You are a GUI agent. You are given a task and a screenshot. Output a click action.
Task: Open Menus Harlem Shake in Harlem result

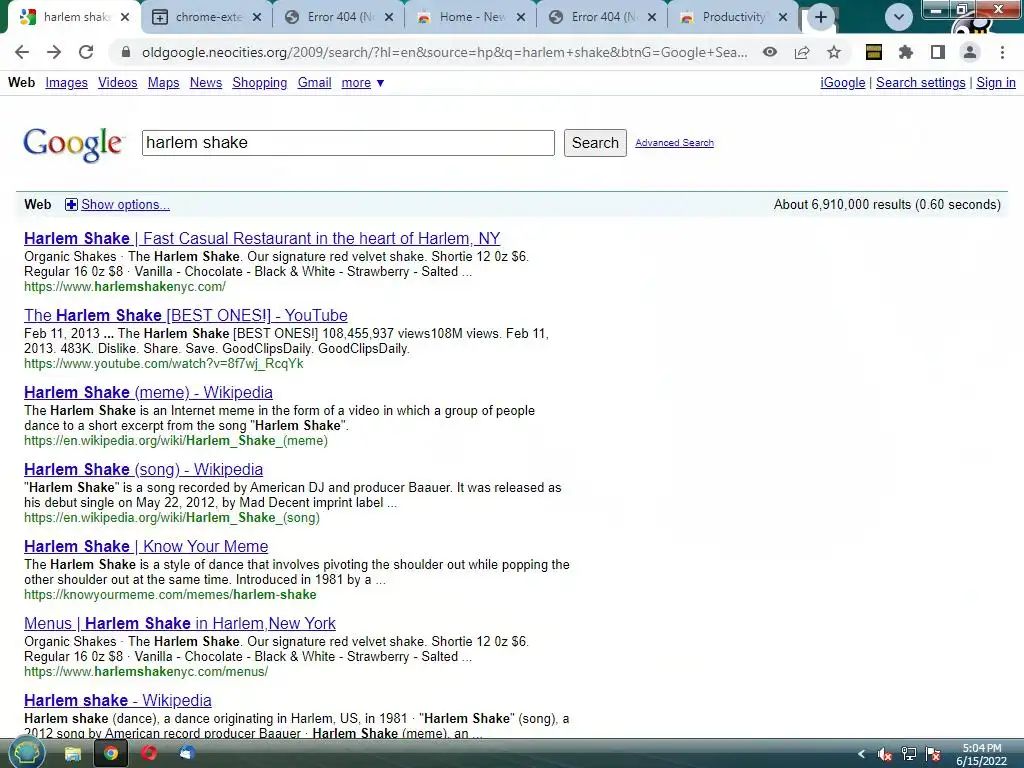tap(180, 624)
